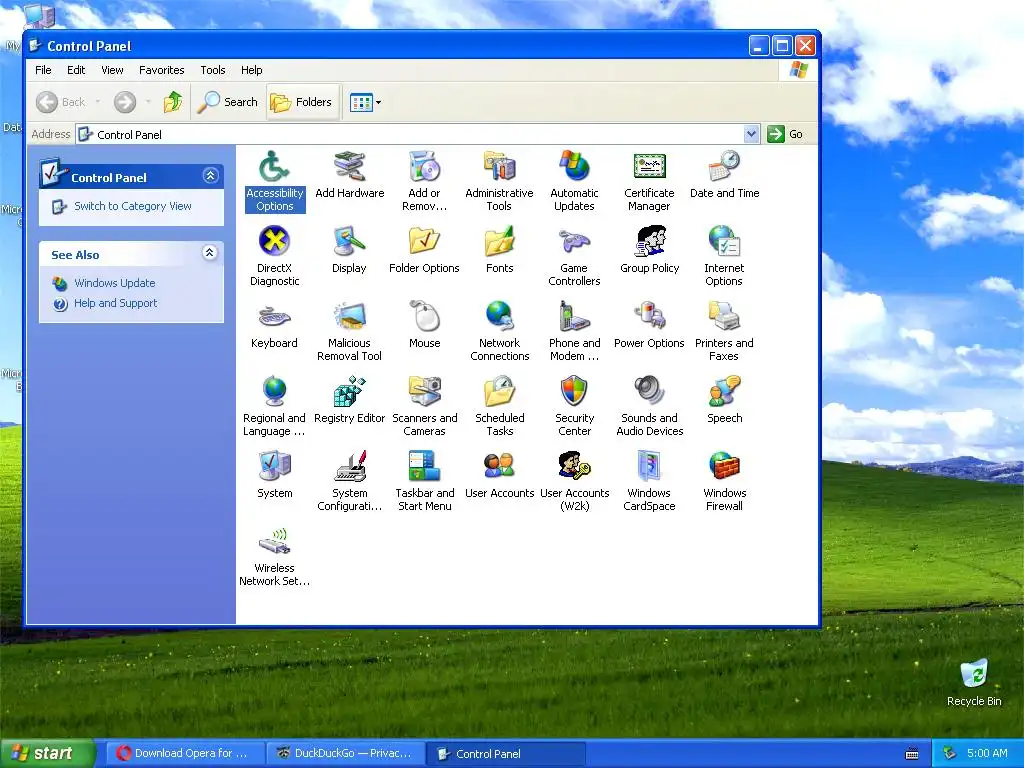
Task: Open System Configuration icon
Action: pyautogui.click(x=349, y=482)
